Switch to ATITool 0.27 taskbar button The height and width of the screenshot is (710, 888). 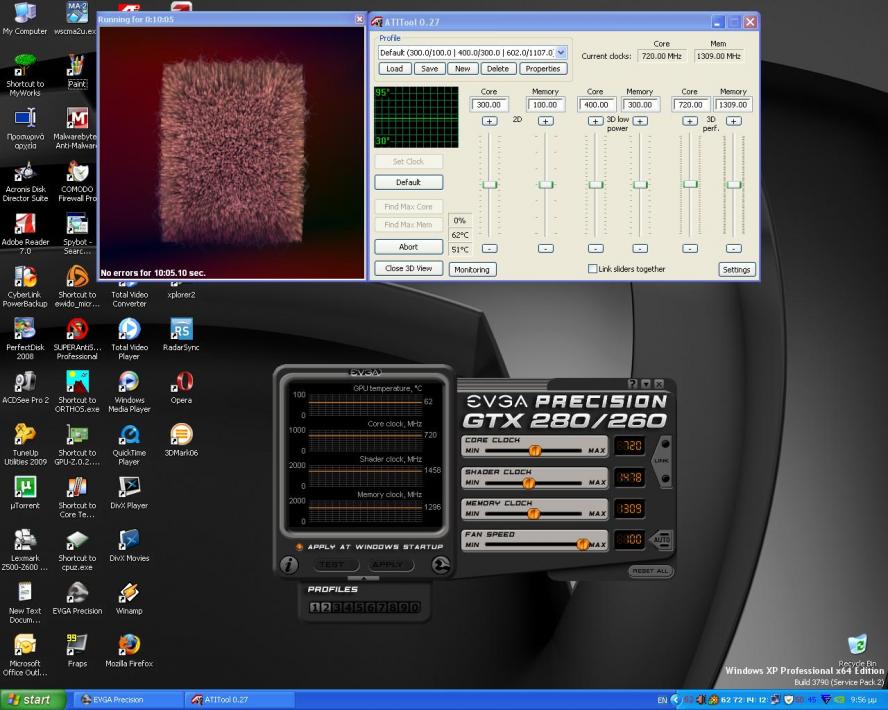click(x=241, y=700)
